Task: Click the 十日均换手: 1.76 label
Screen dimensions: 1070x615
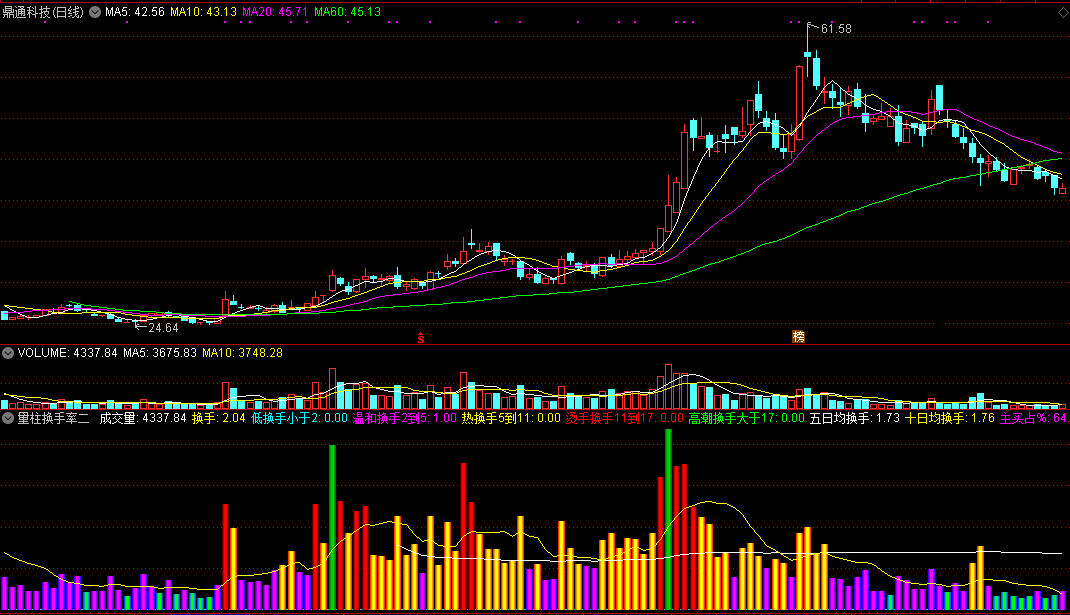Action: point(950,418)
